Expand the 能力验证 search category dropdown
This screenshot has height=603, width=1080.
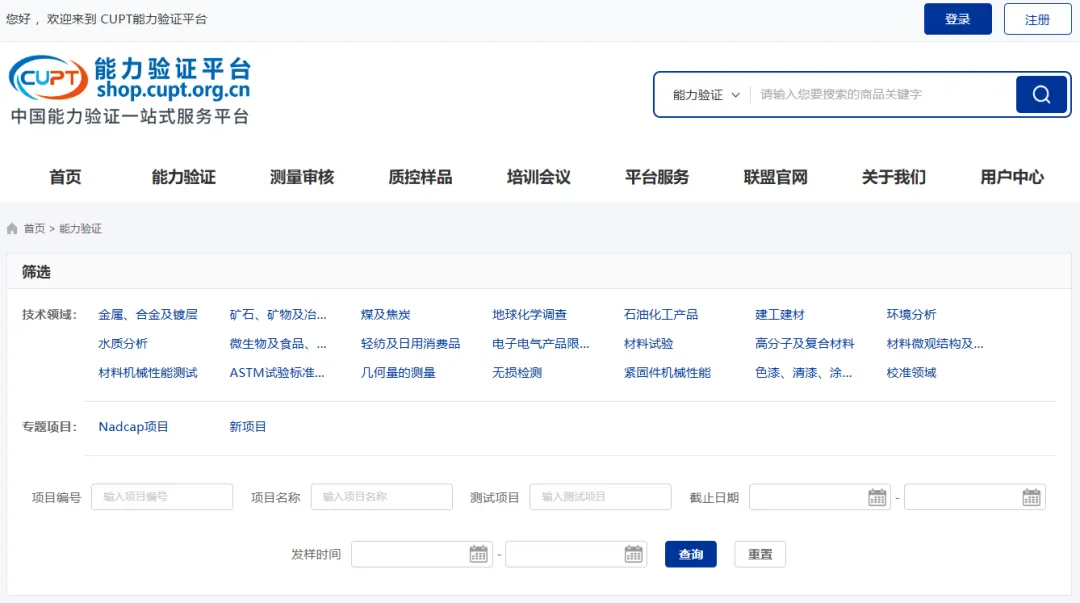click(706, 95)
